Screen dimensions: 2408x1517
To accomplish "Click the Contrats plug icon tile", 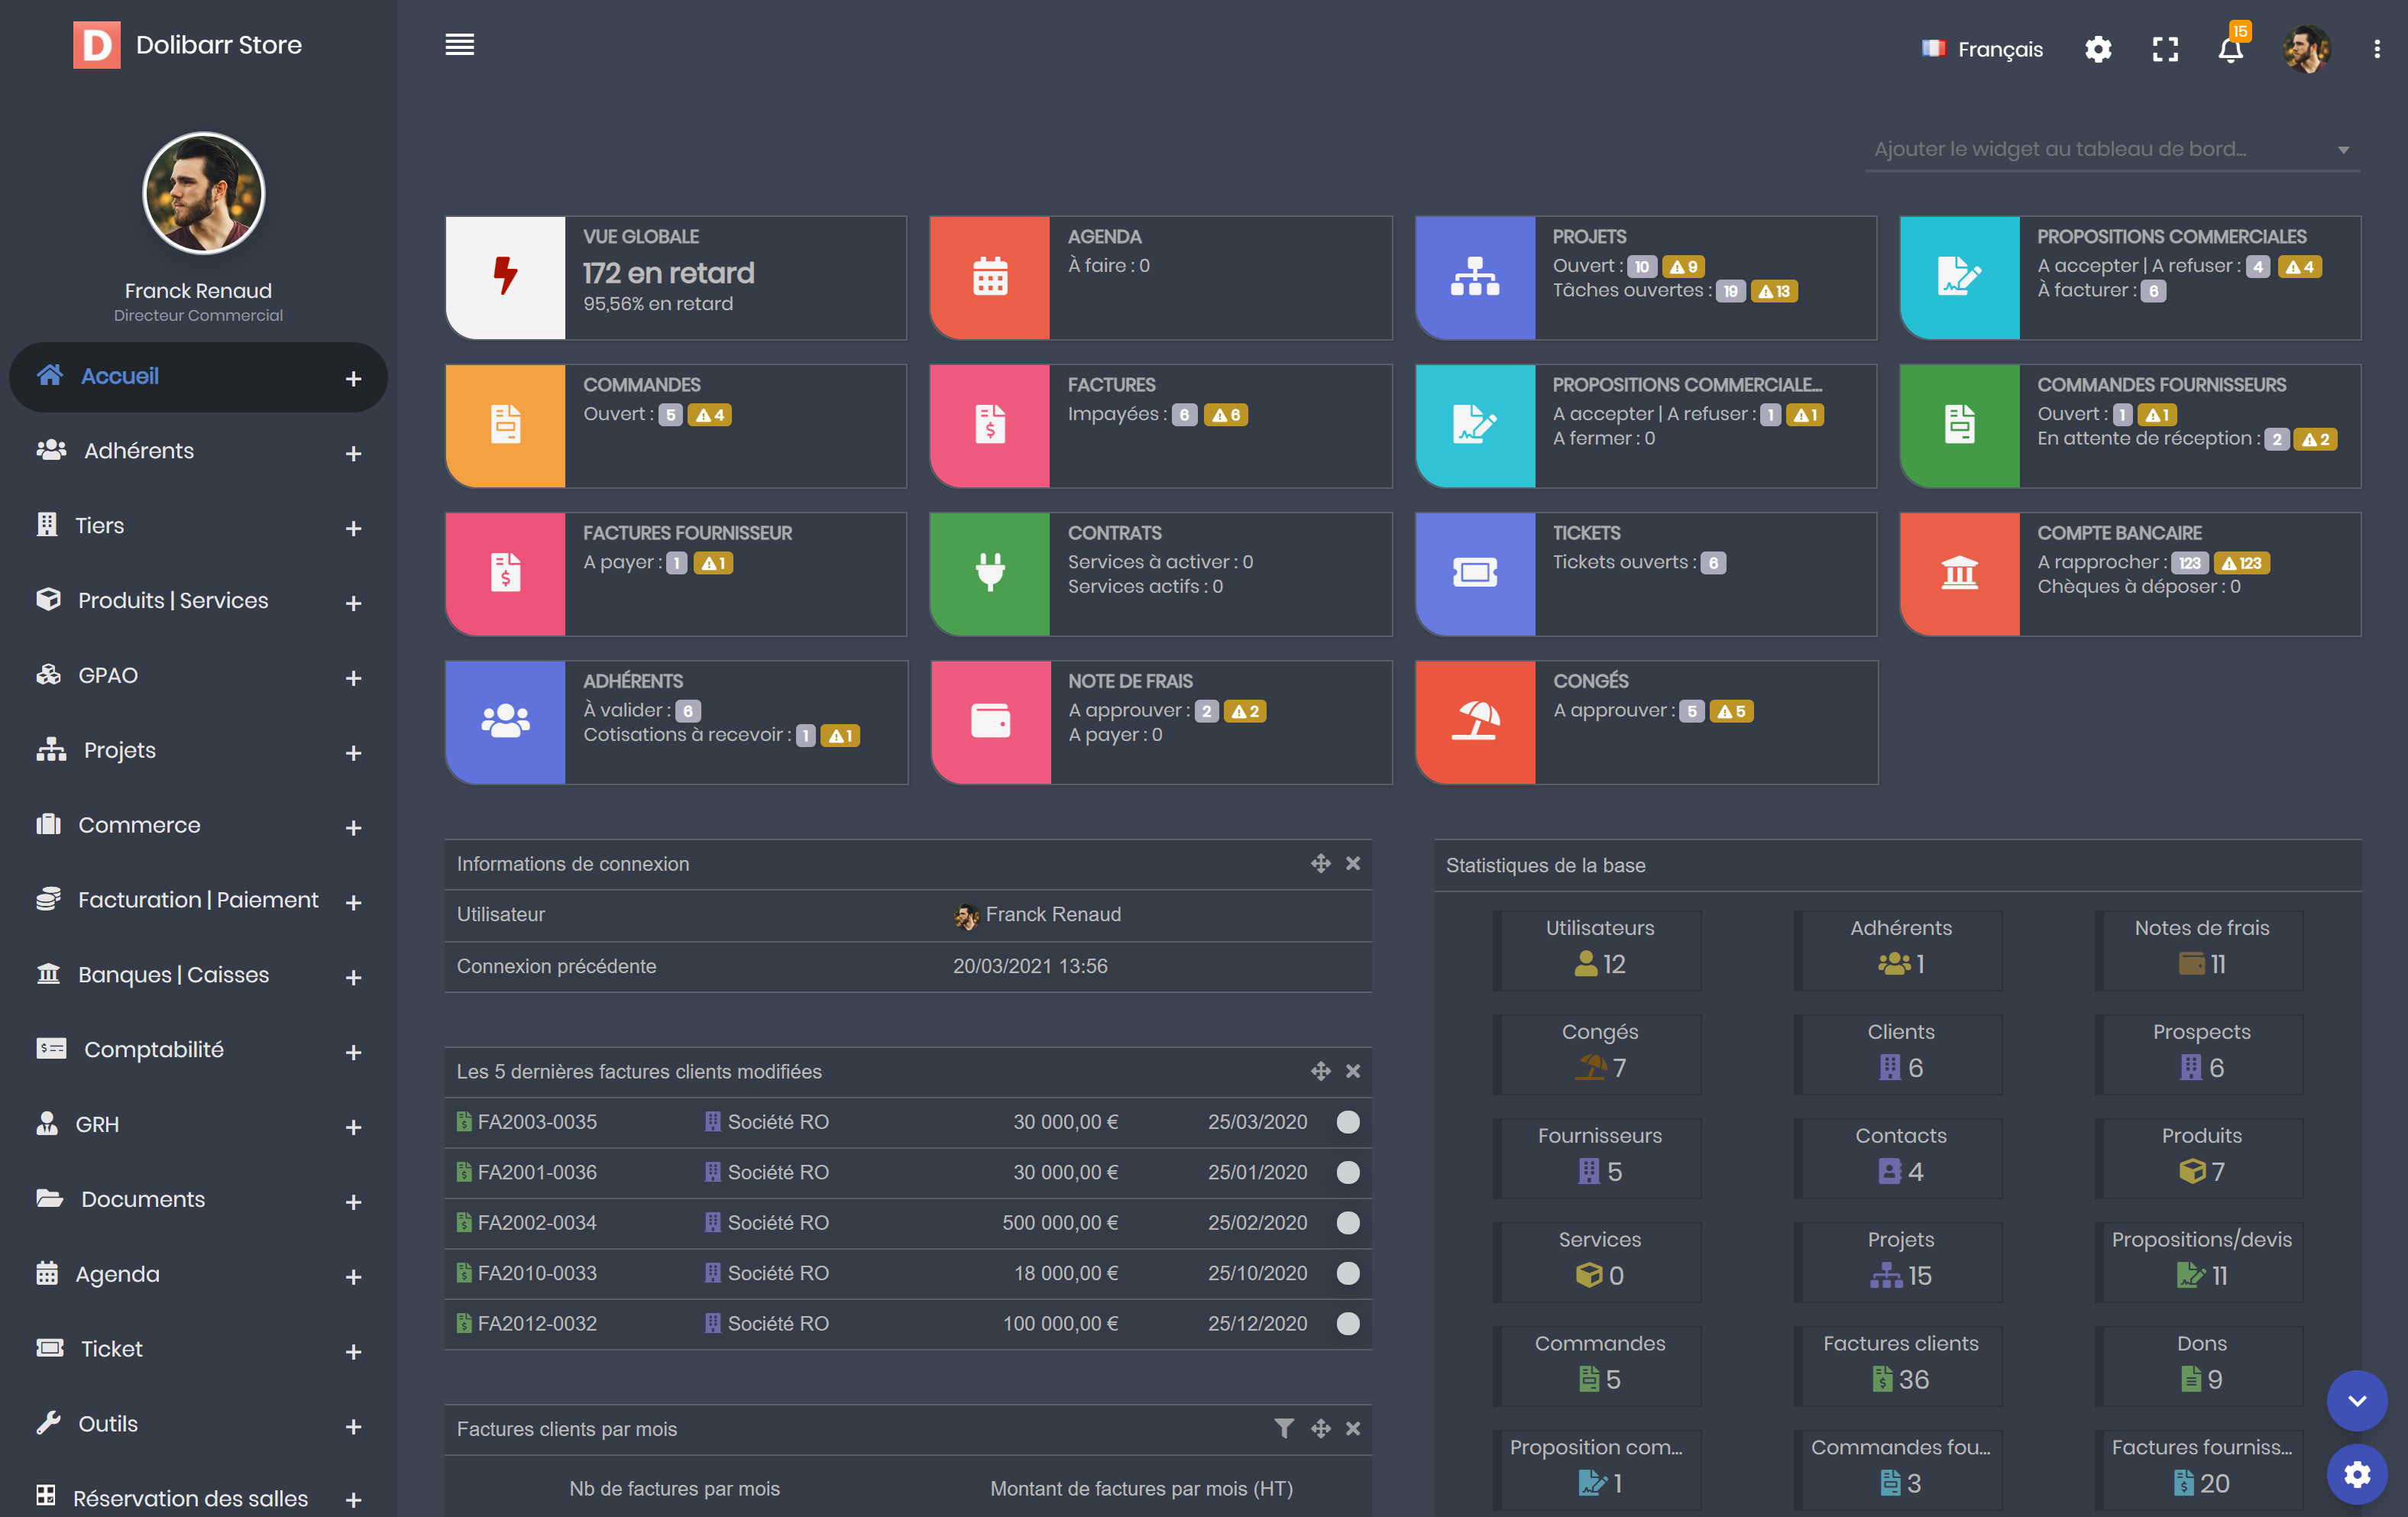I will coord(989,573).
